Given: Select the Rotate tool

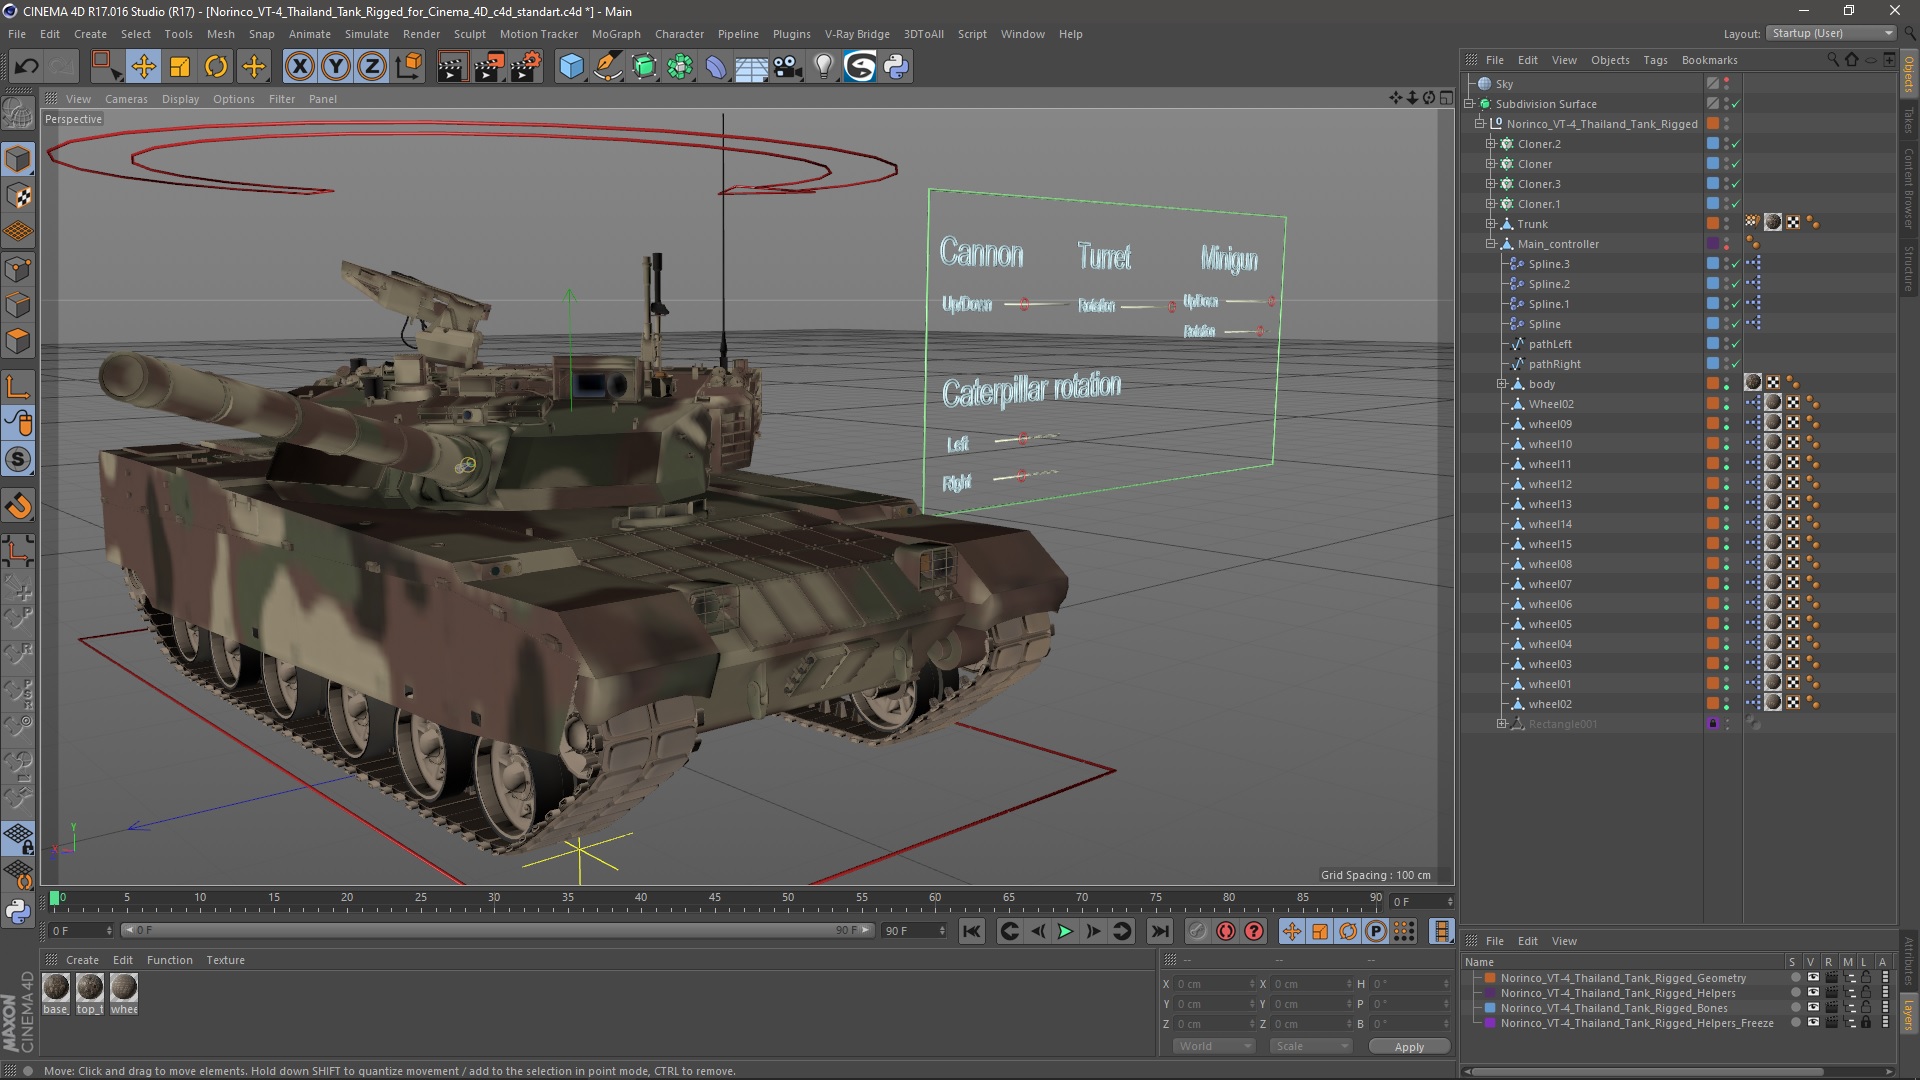Looking at the screenshot, I should click(x=216, y=67).
